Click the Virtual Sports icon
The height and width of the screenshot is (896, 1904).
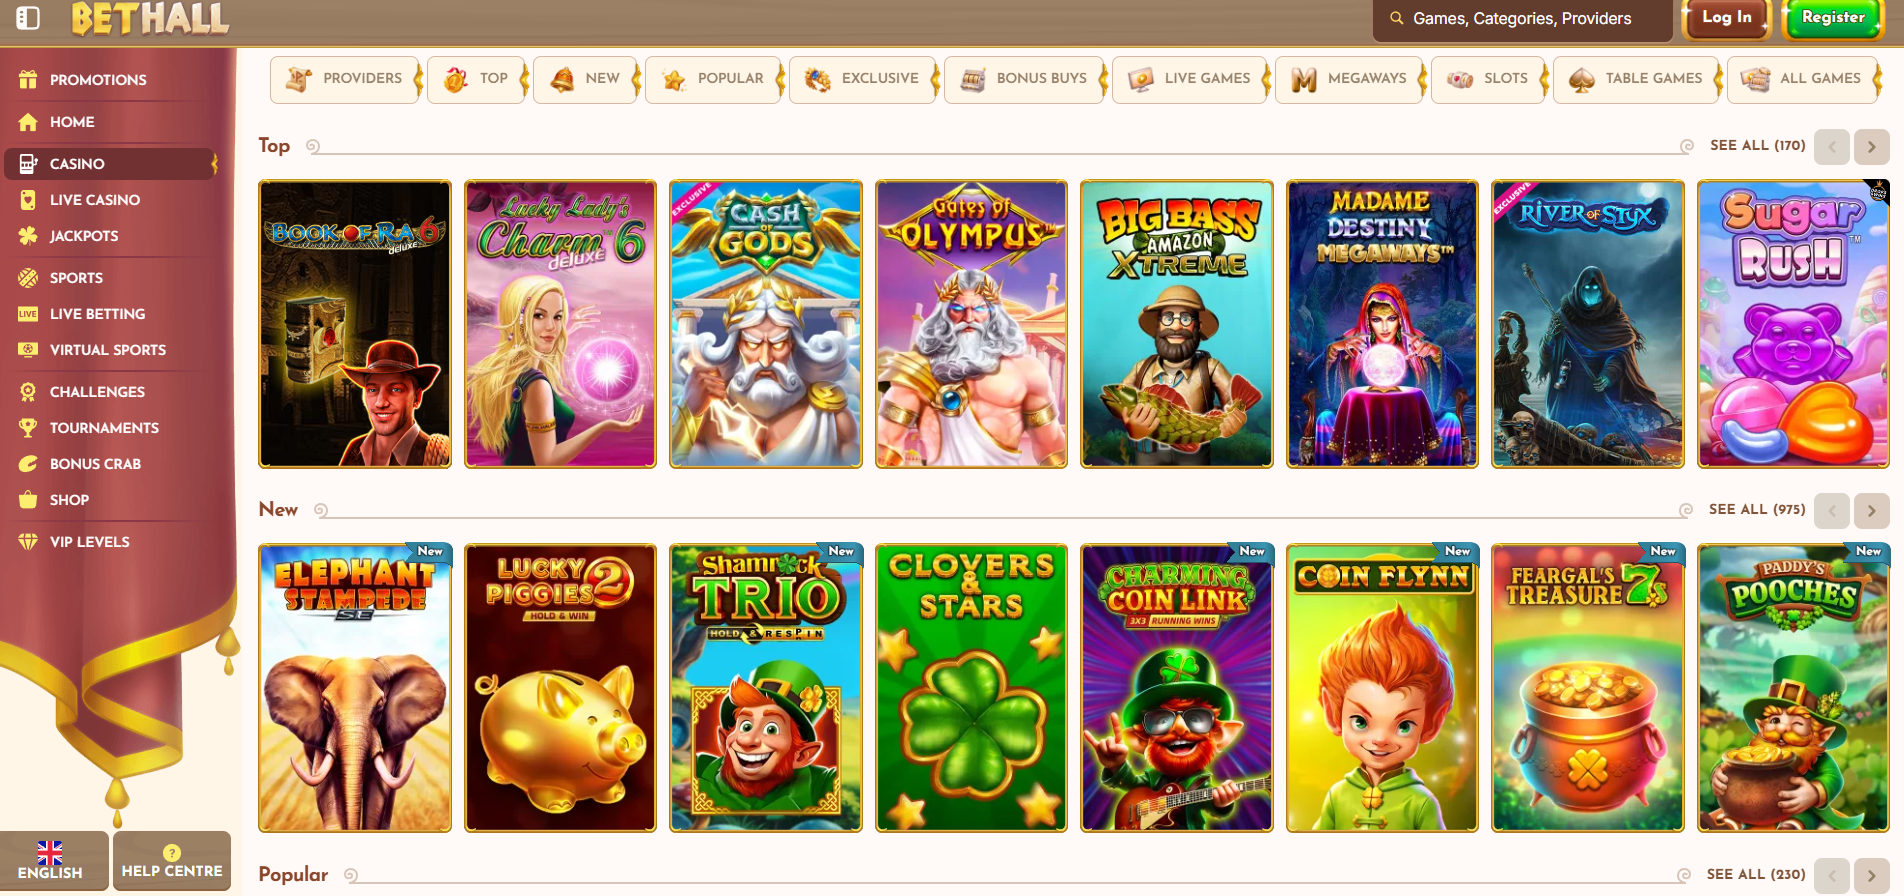coord(28,350)
